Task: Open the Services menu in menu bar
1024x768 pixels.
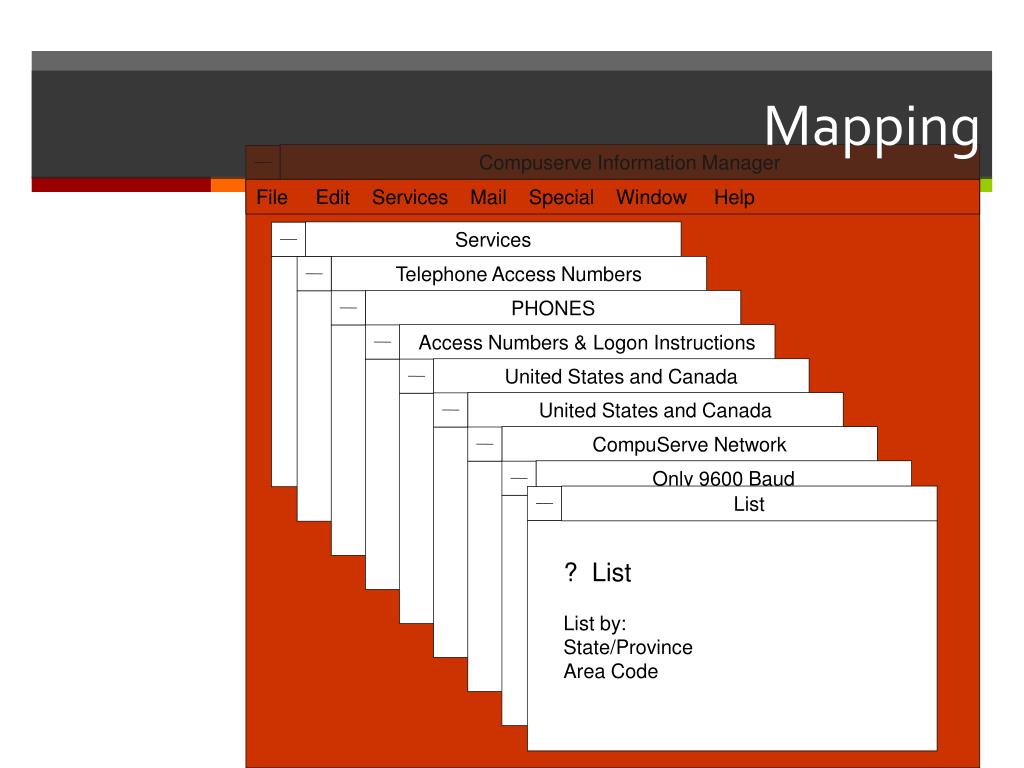Action: 409,197
